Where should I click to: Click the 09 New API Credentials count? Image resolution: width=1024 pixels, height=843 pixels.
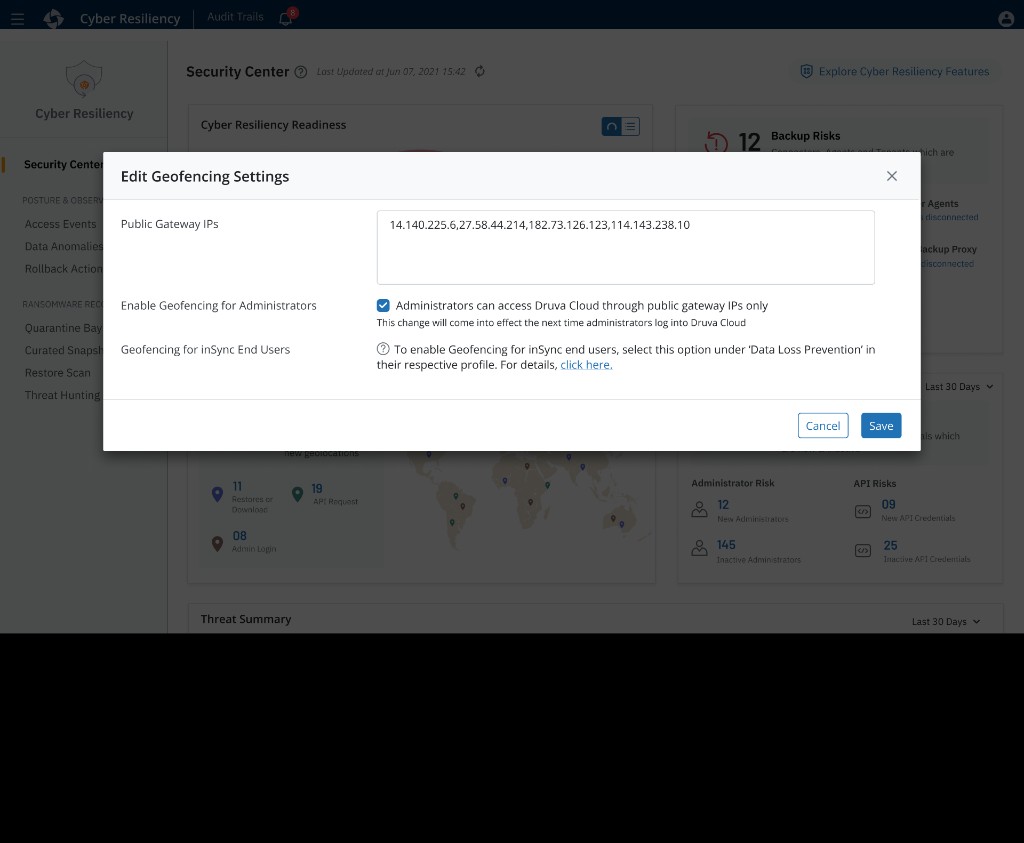tap(888, 504)
